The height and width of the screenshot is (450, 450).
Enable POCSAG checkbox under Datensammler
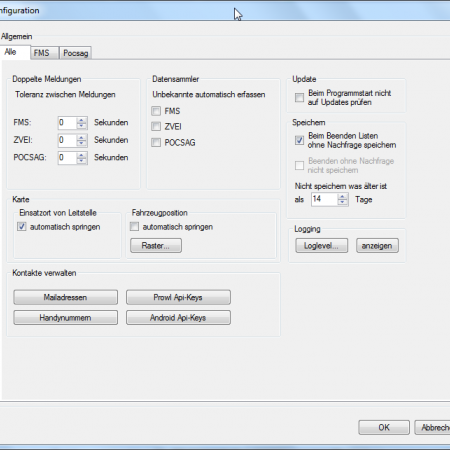point(156,142)
